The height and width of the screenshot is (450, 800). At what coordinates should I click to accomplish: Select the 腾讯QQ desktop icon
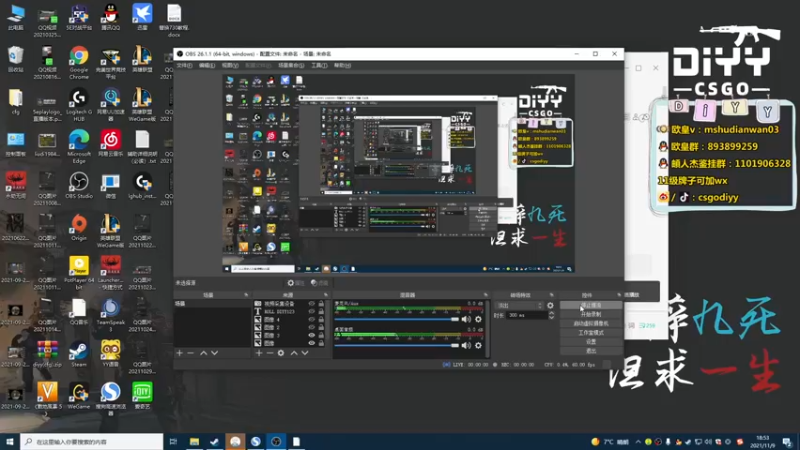[x=110, y=17]
